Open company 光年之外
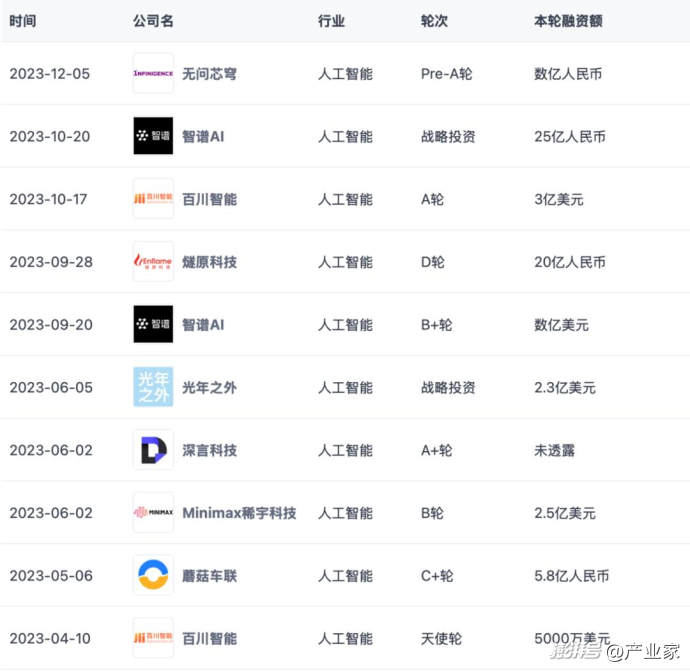This screenshot has height=672, width=690. (209, 388)
